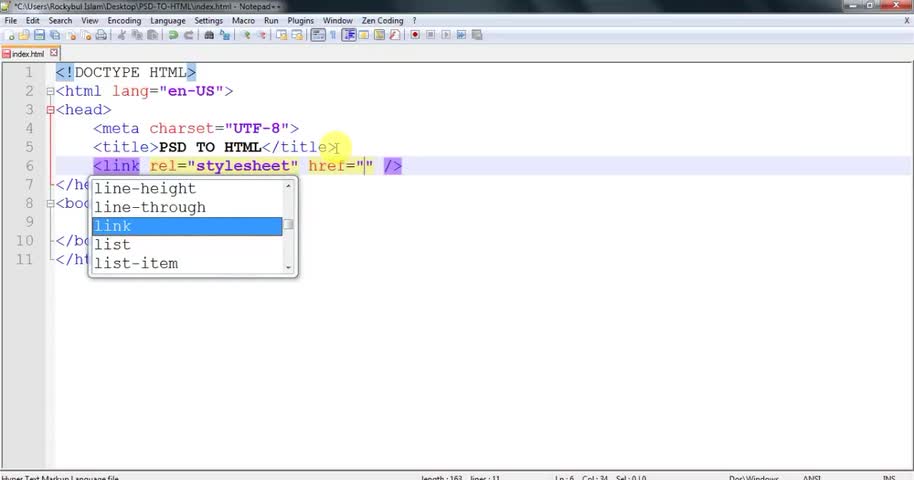Open the ? help menu
Image resolution: width=914 pixels, height=480 pixels.
tap(414, 20)
